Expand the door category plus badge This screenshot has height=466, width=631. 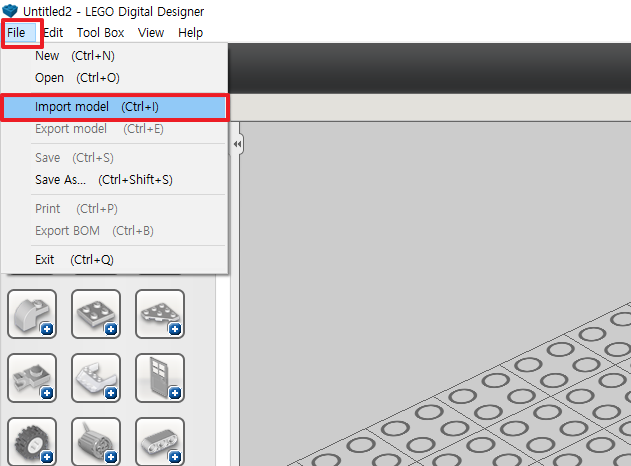[175, 393]
